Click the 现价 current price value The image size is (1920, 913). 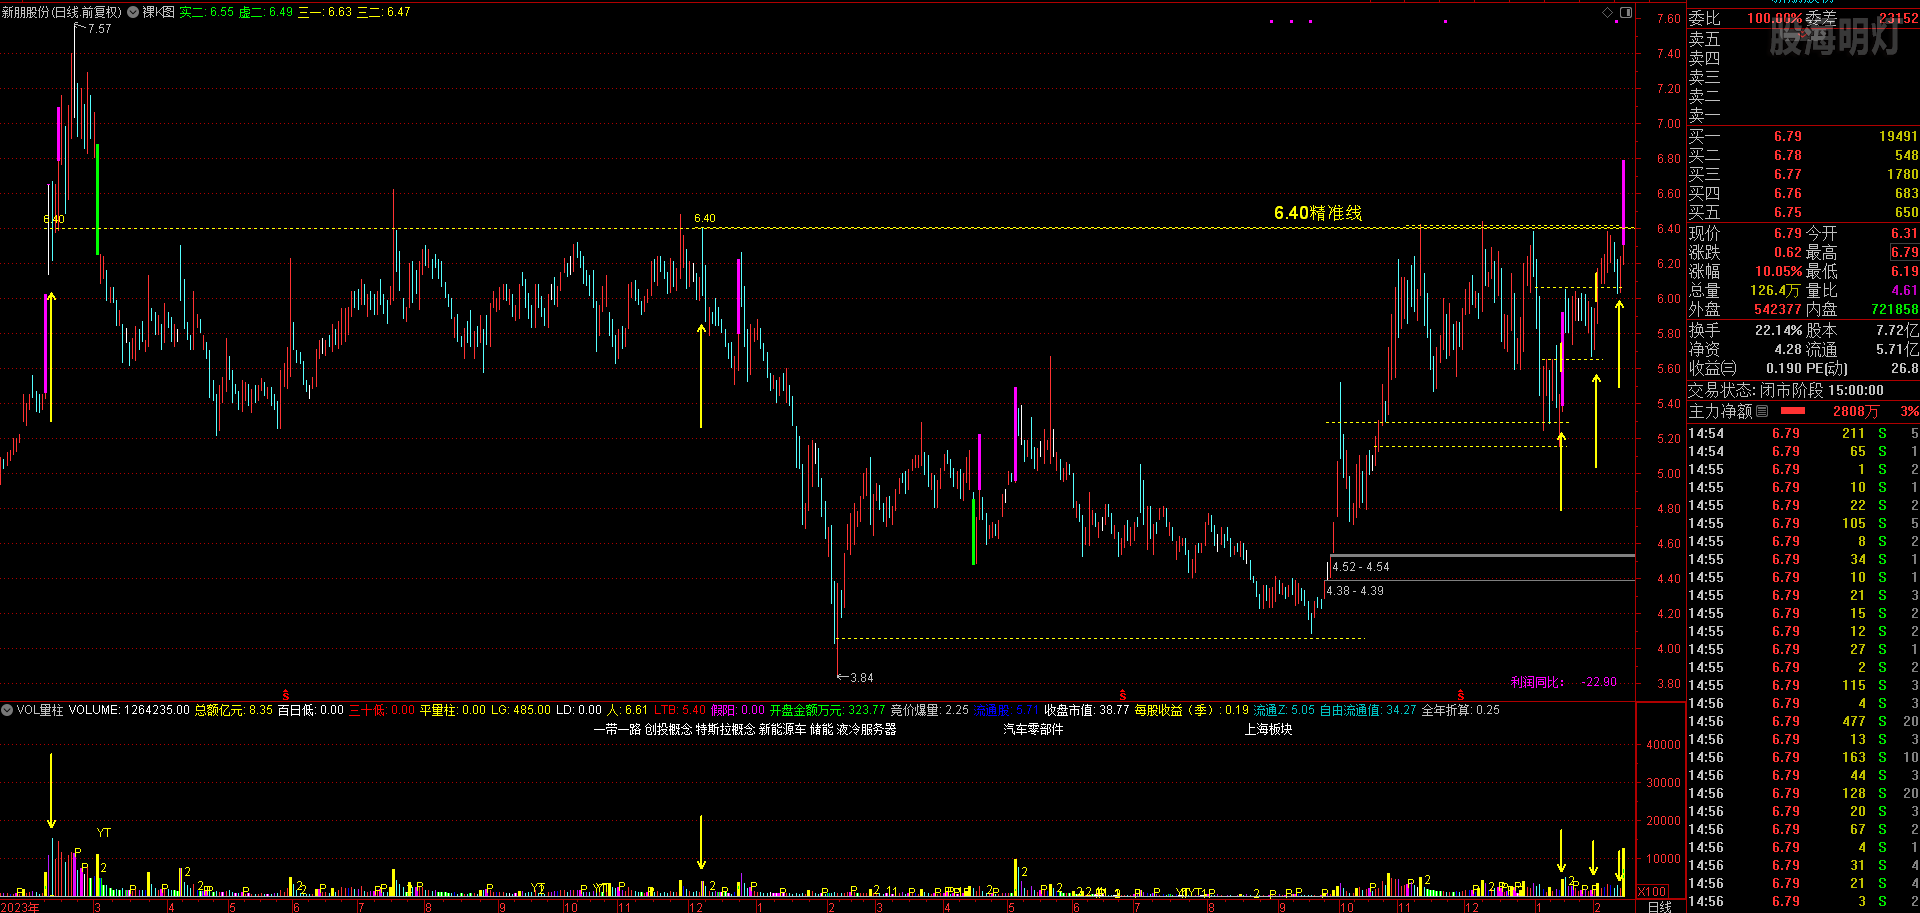point(1788,233)
